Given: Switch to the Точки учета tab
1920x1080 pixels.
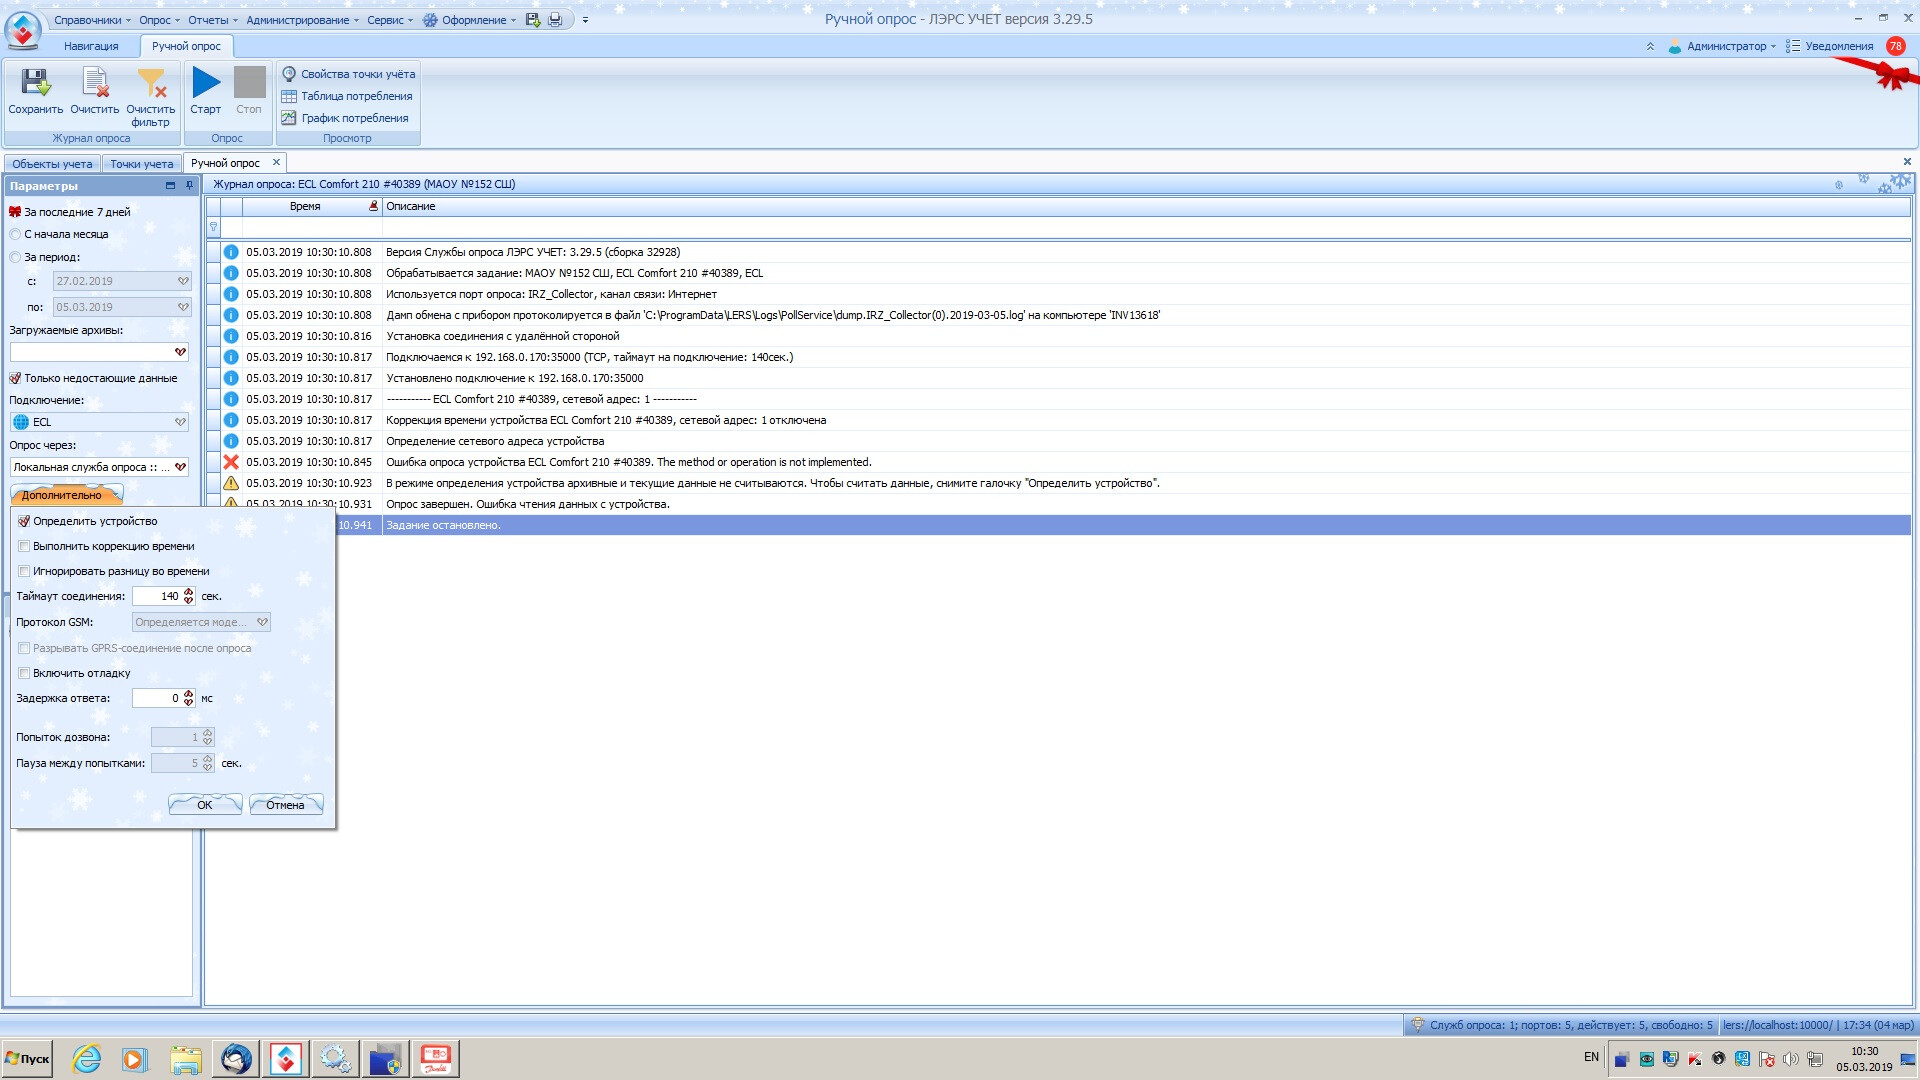Looking at the screenshot, I should [x=141, y=164].
